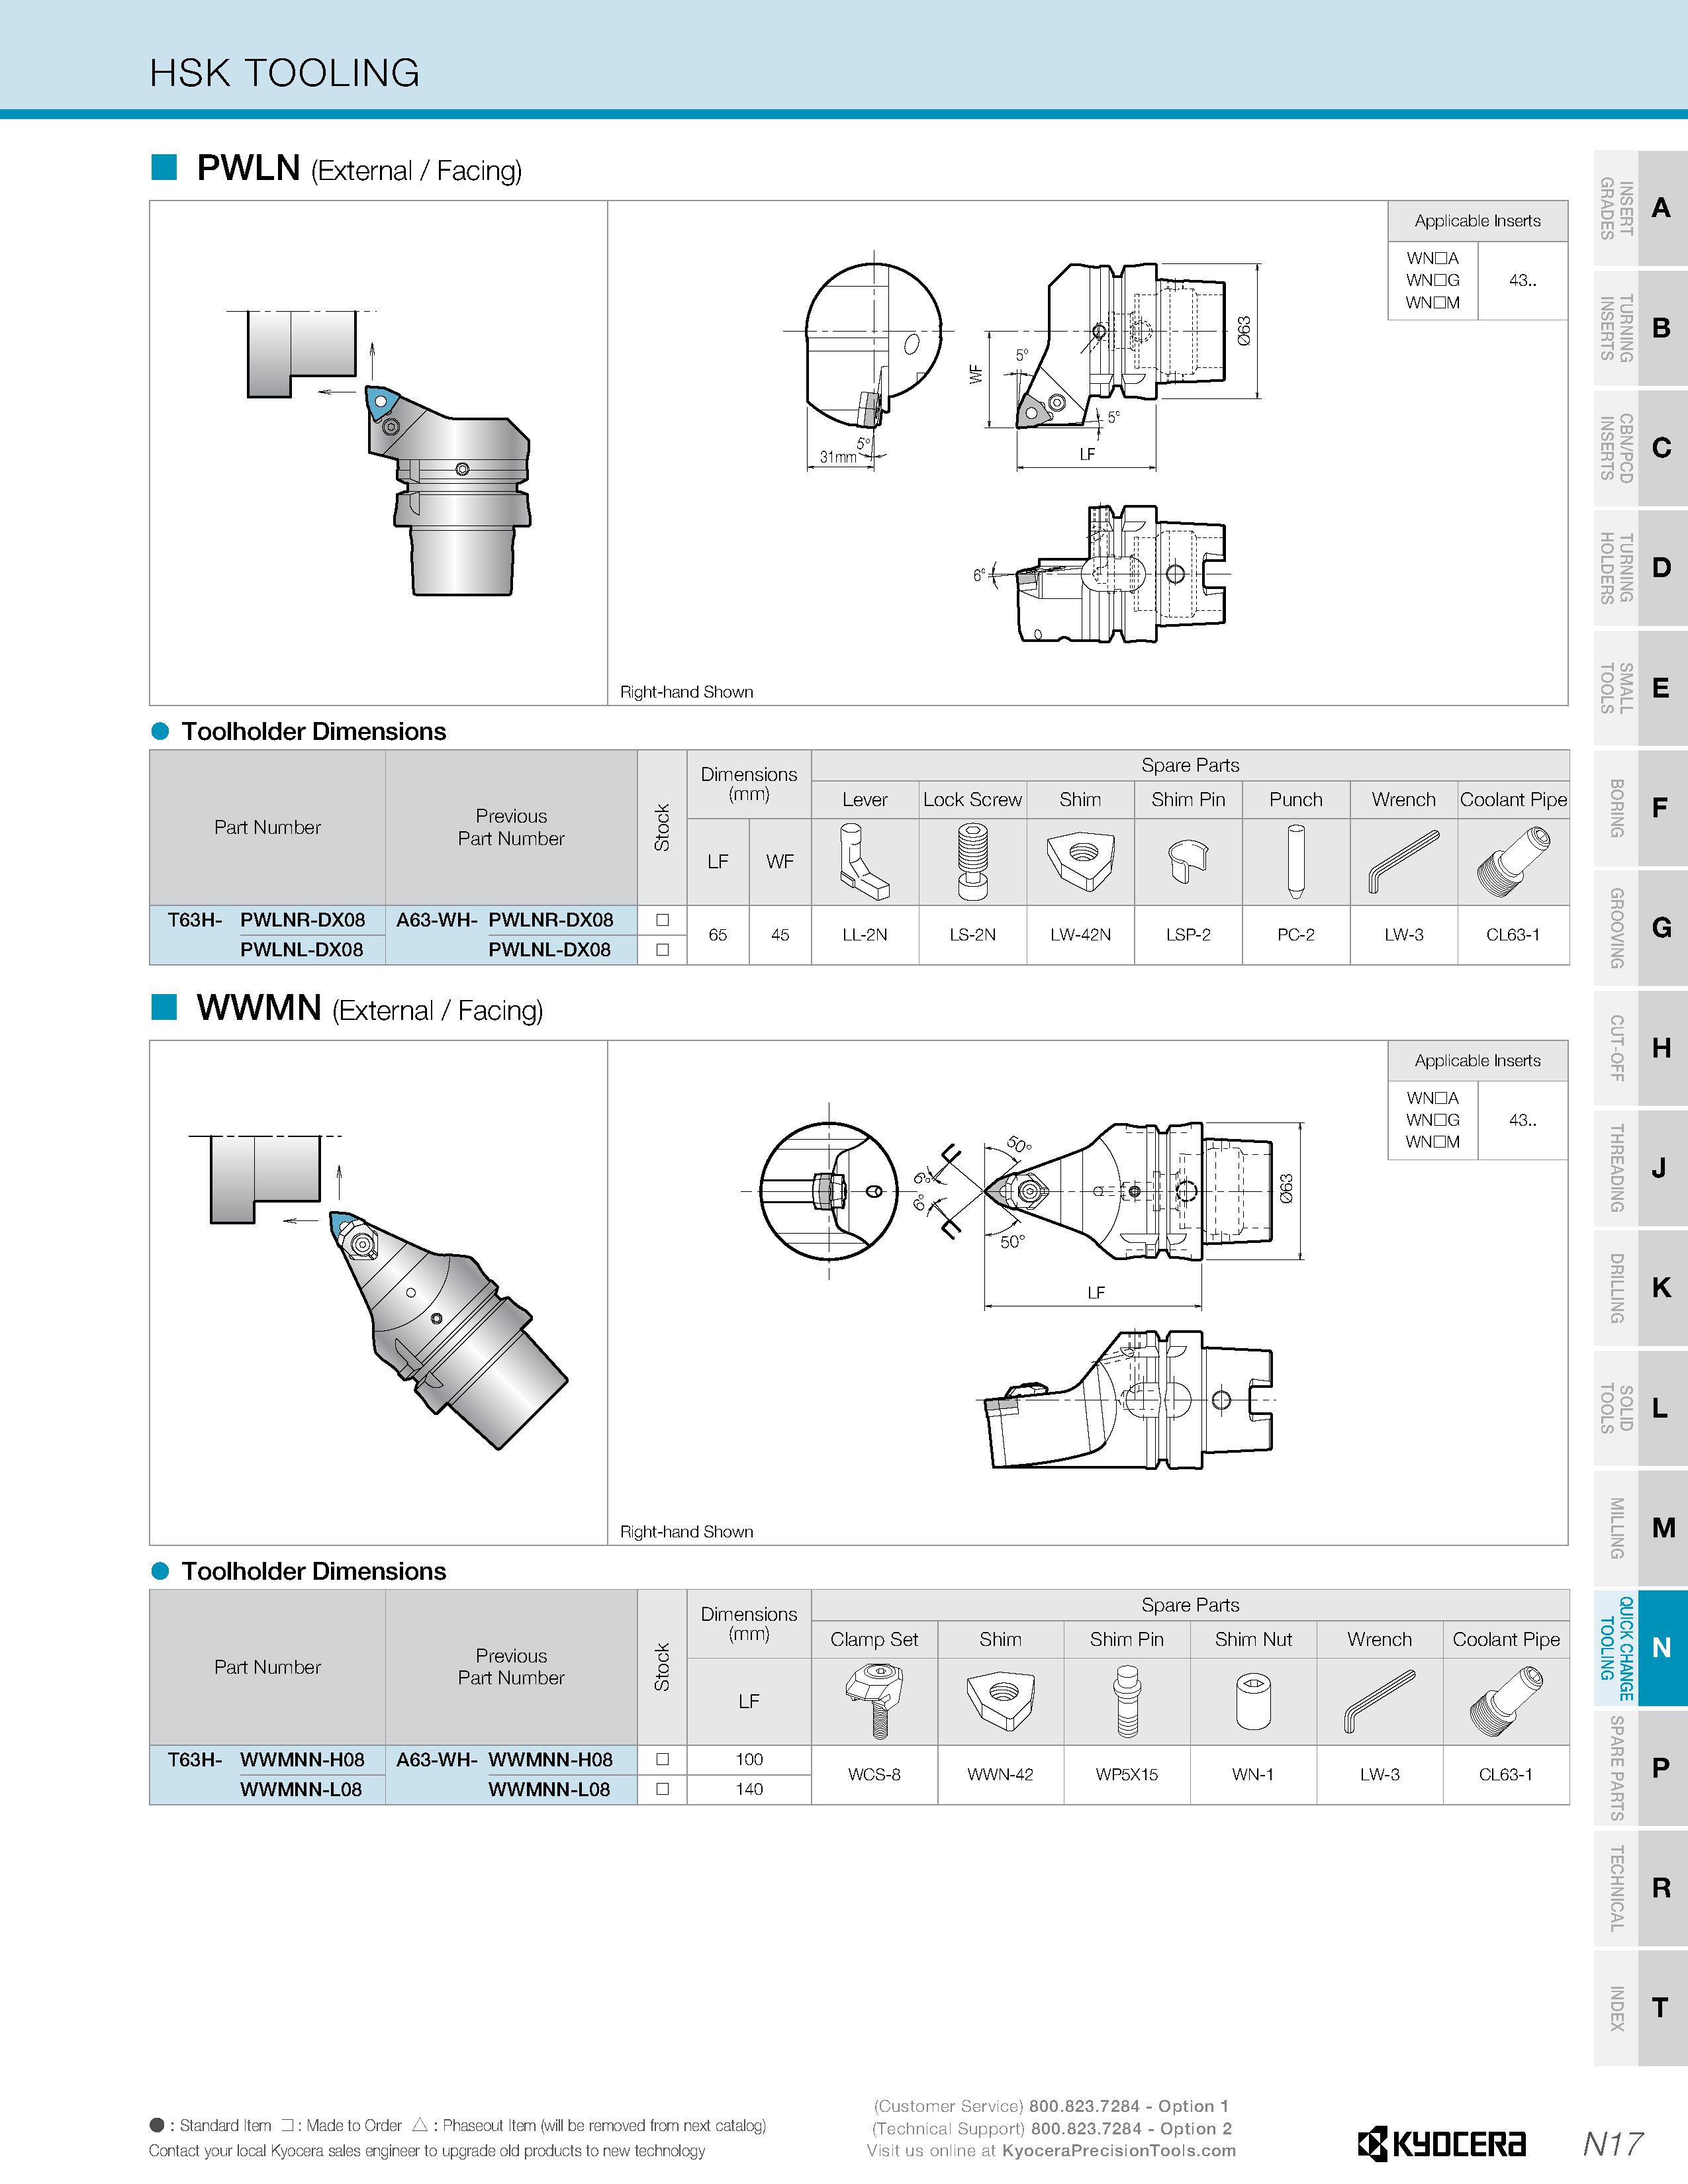This screenshot has width=1688, height=2184.
Task: Open section B Turning Inserts tab
Action: coord(1640,328)
